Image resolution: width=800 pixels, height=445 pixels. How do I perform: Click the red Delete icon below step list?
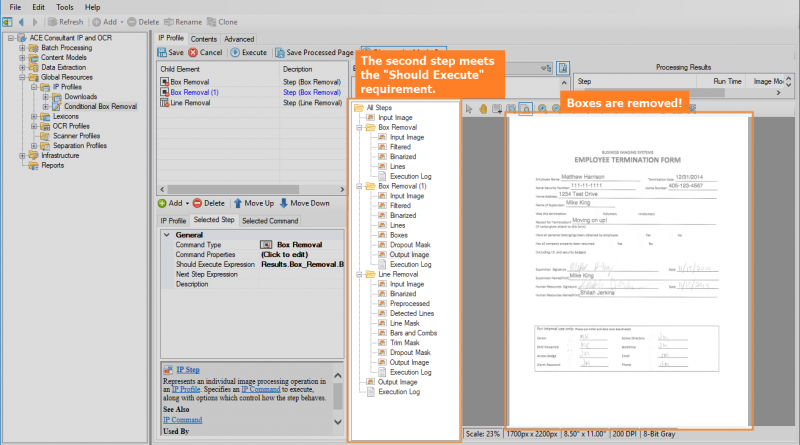[x=197, y=203]
